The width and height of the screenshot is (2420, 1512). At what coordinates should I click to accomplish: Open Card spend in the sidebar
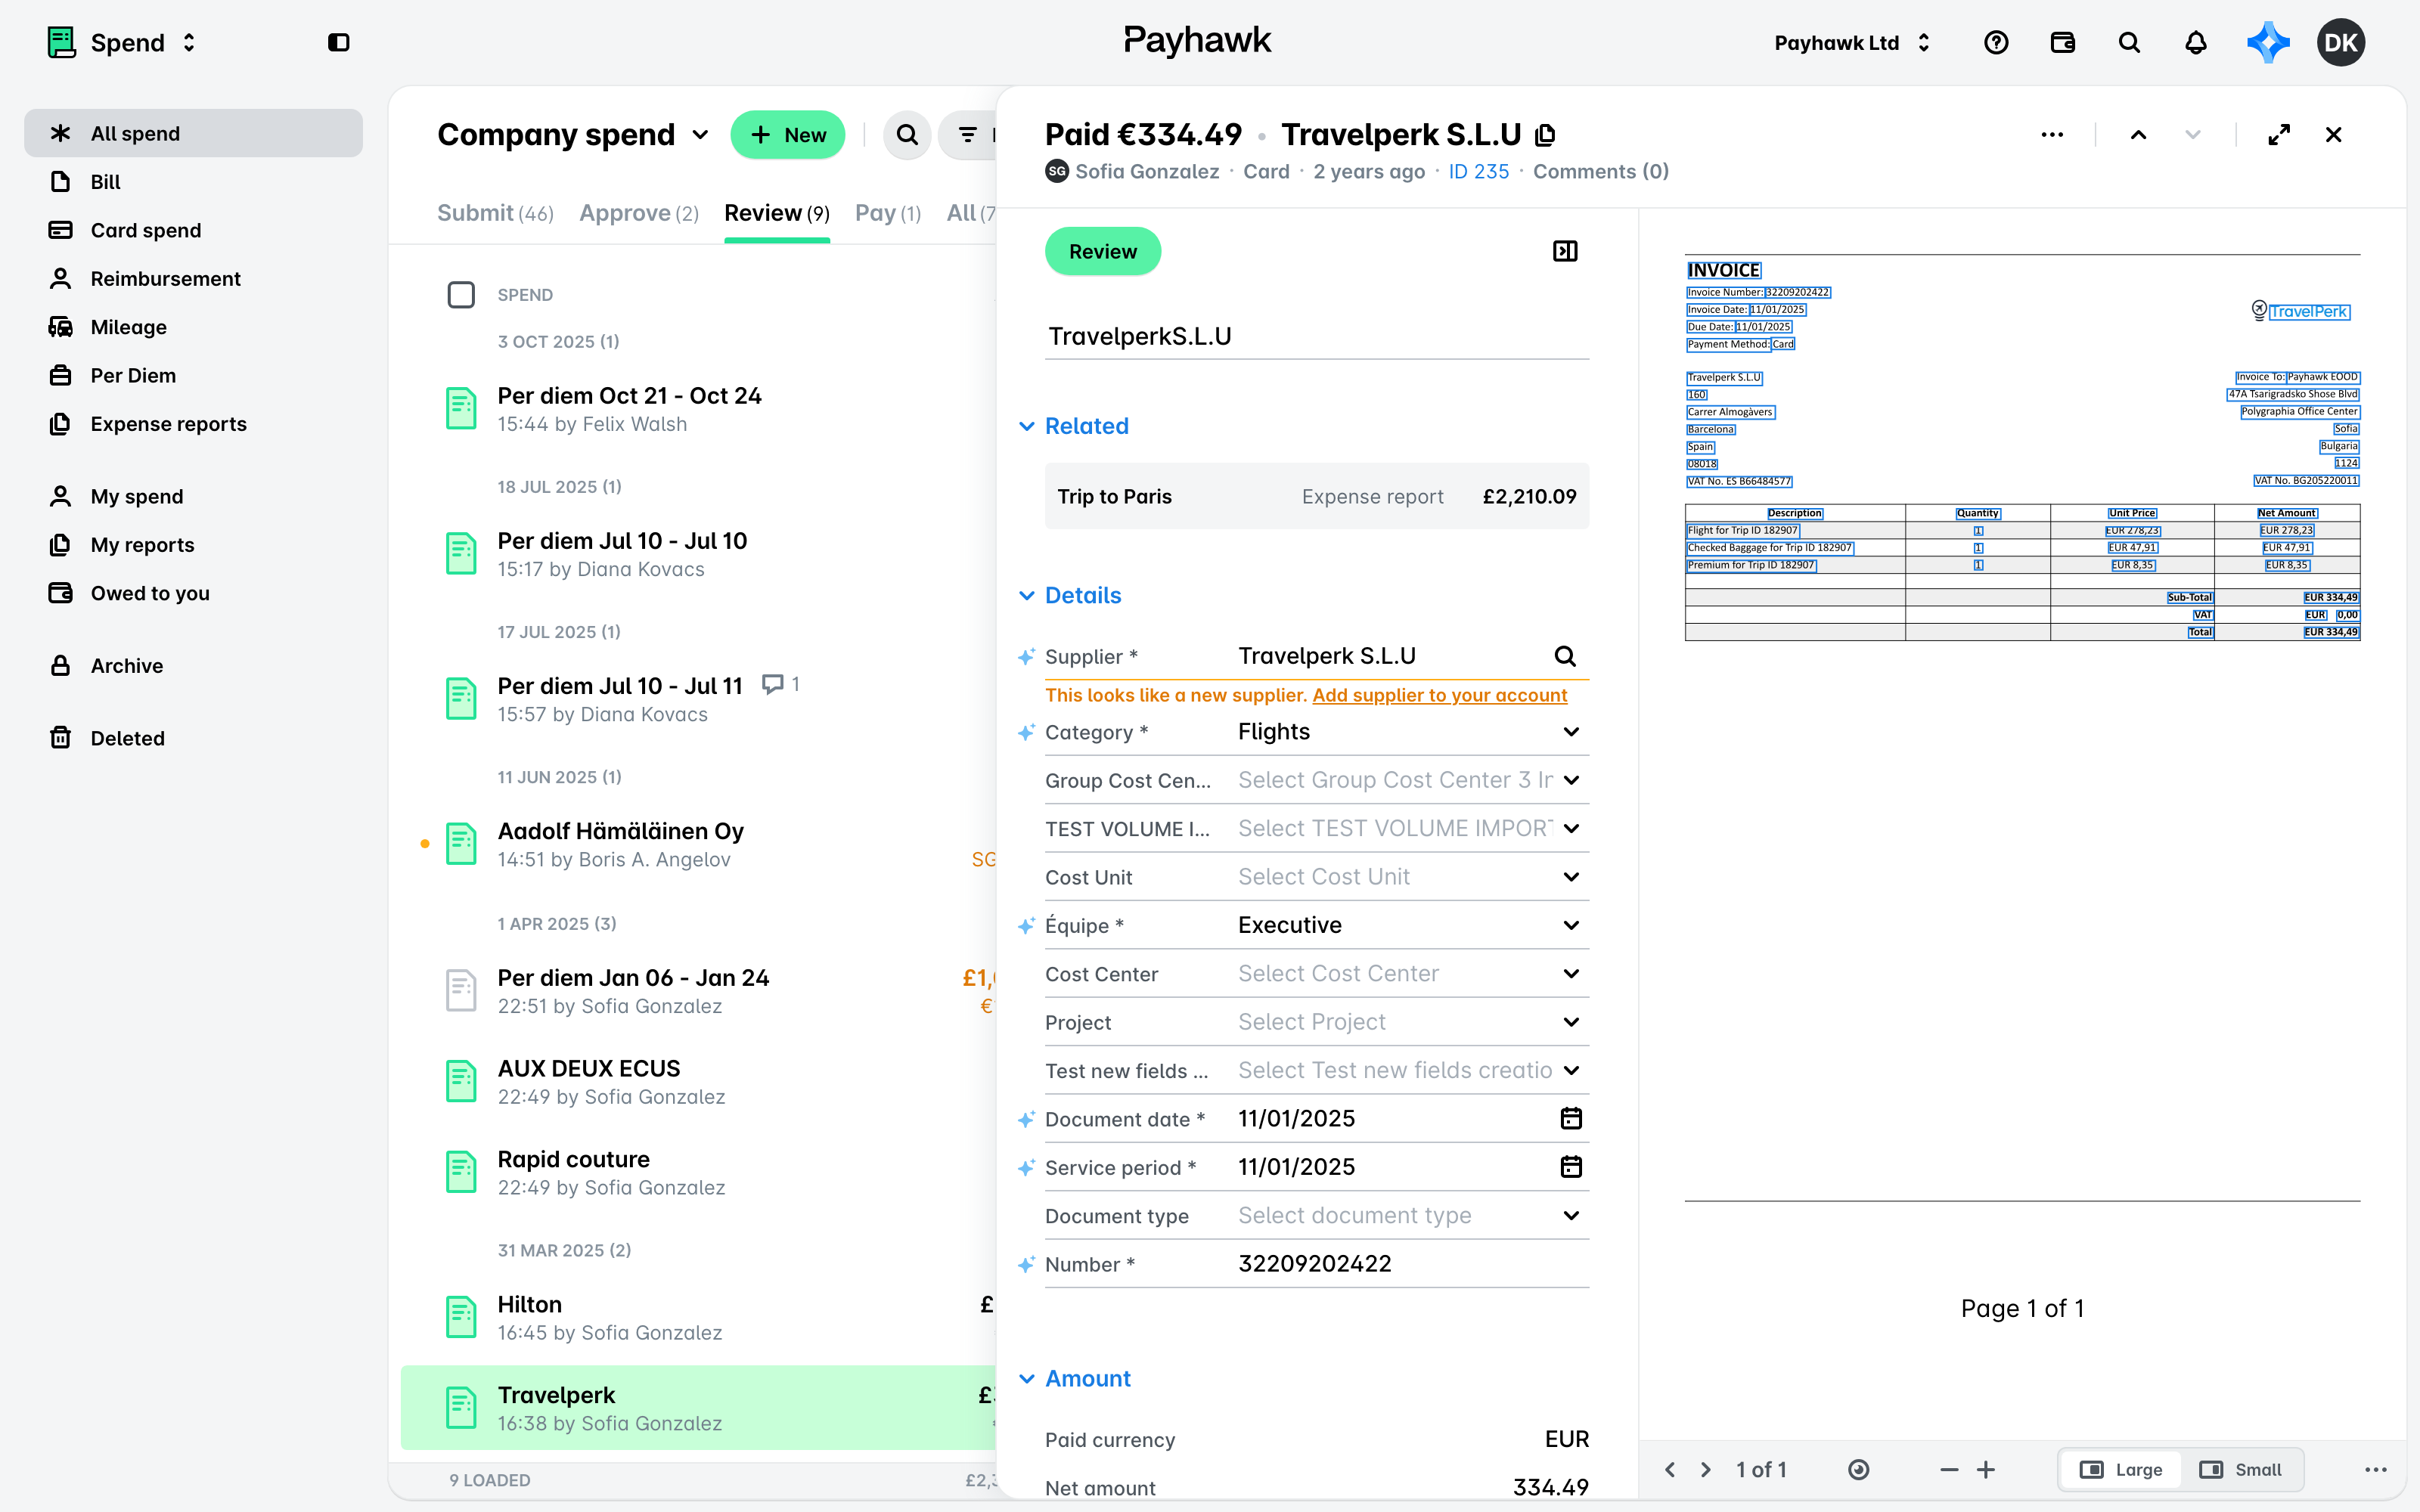(x=194, y=230)
